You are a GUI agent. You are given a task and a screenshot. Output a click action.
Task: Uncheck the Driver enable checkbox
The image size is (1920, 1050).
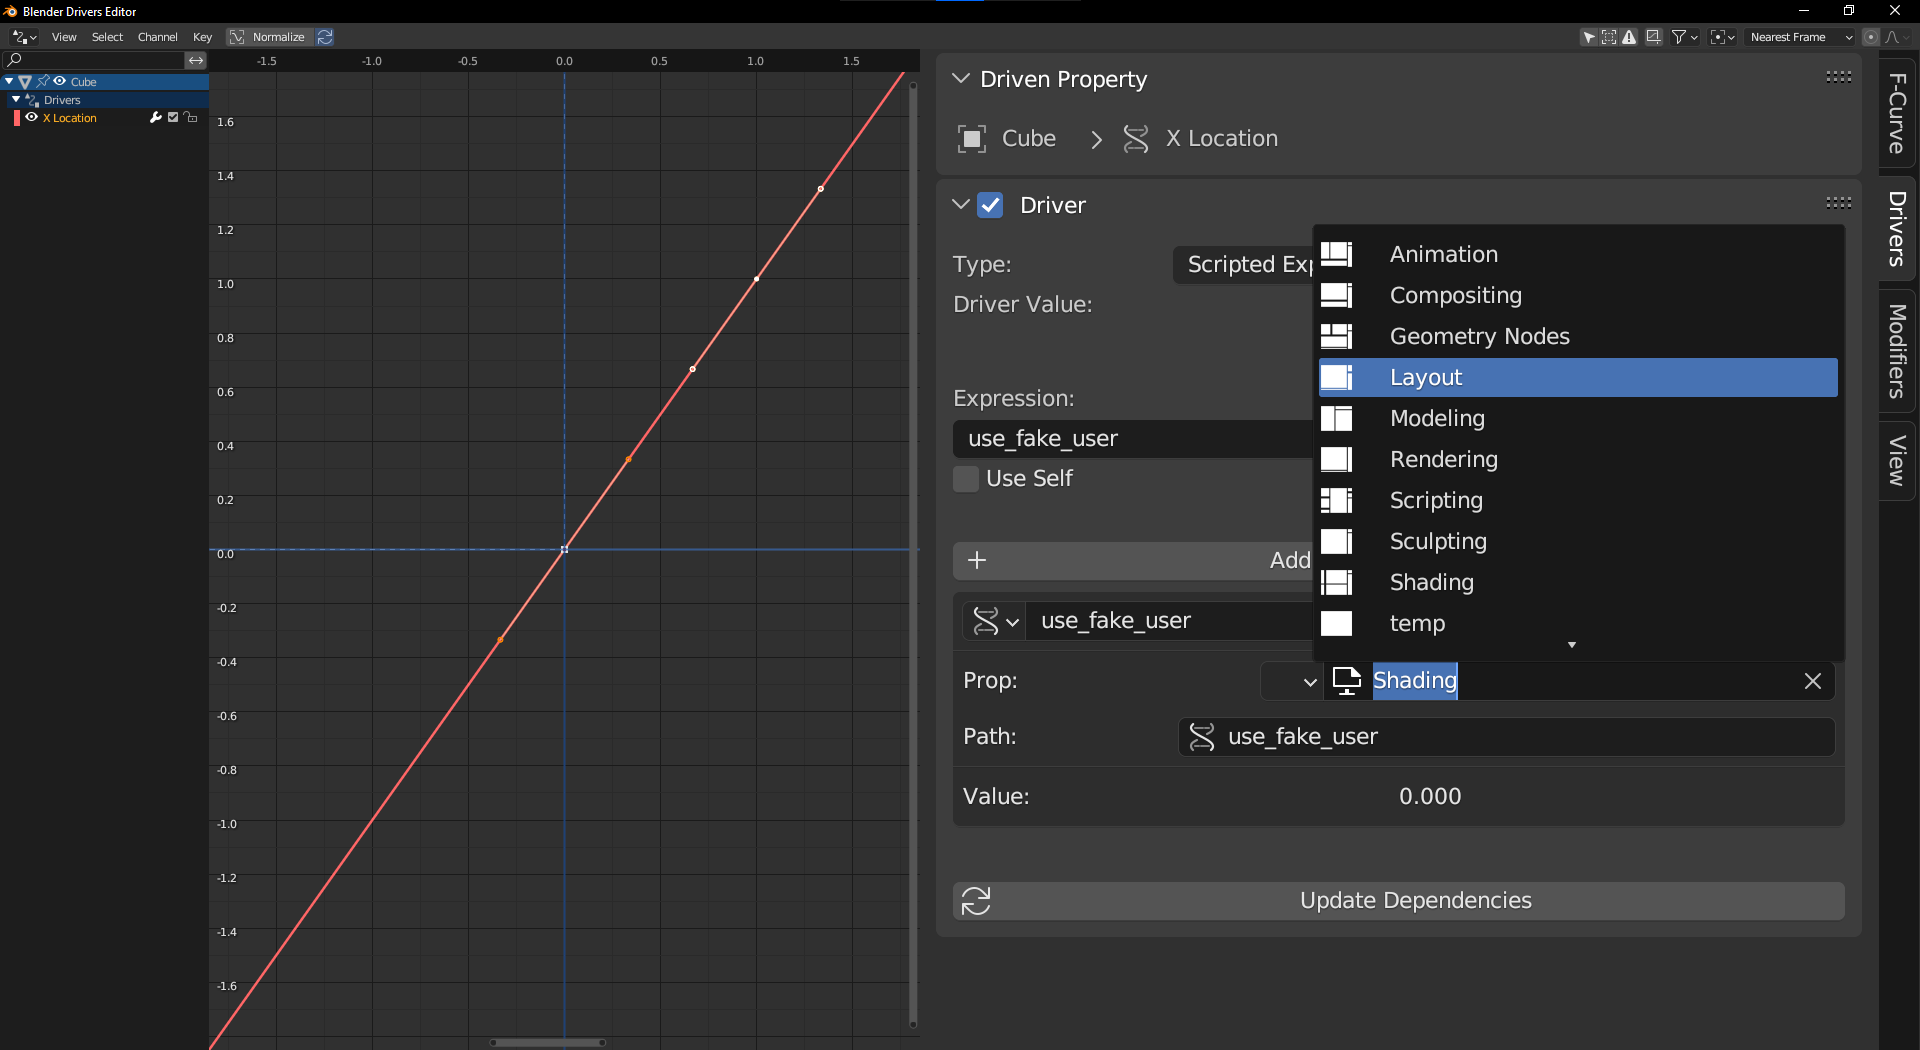click(x=990, y=205)
